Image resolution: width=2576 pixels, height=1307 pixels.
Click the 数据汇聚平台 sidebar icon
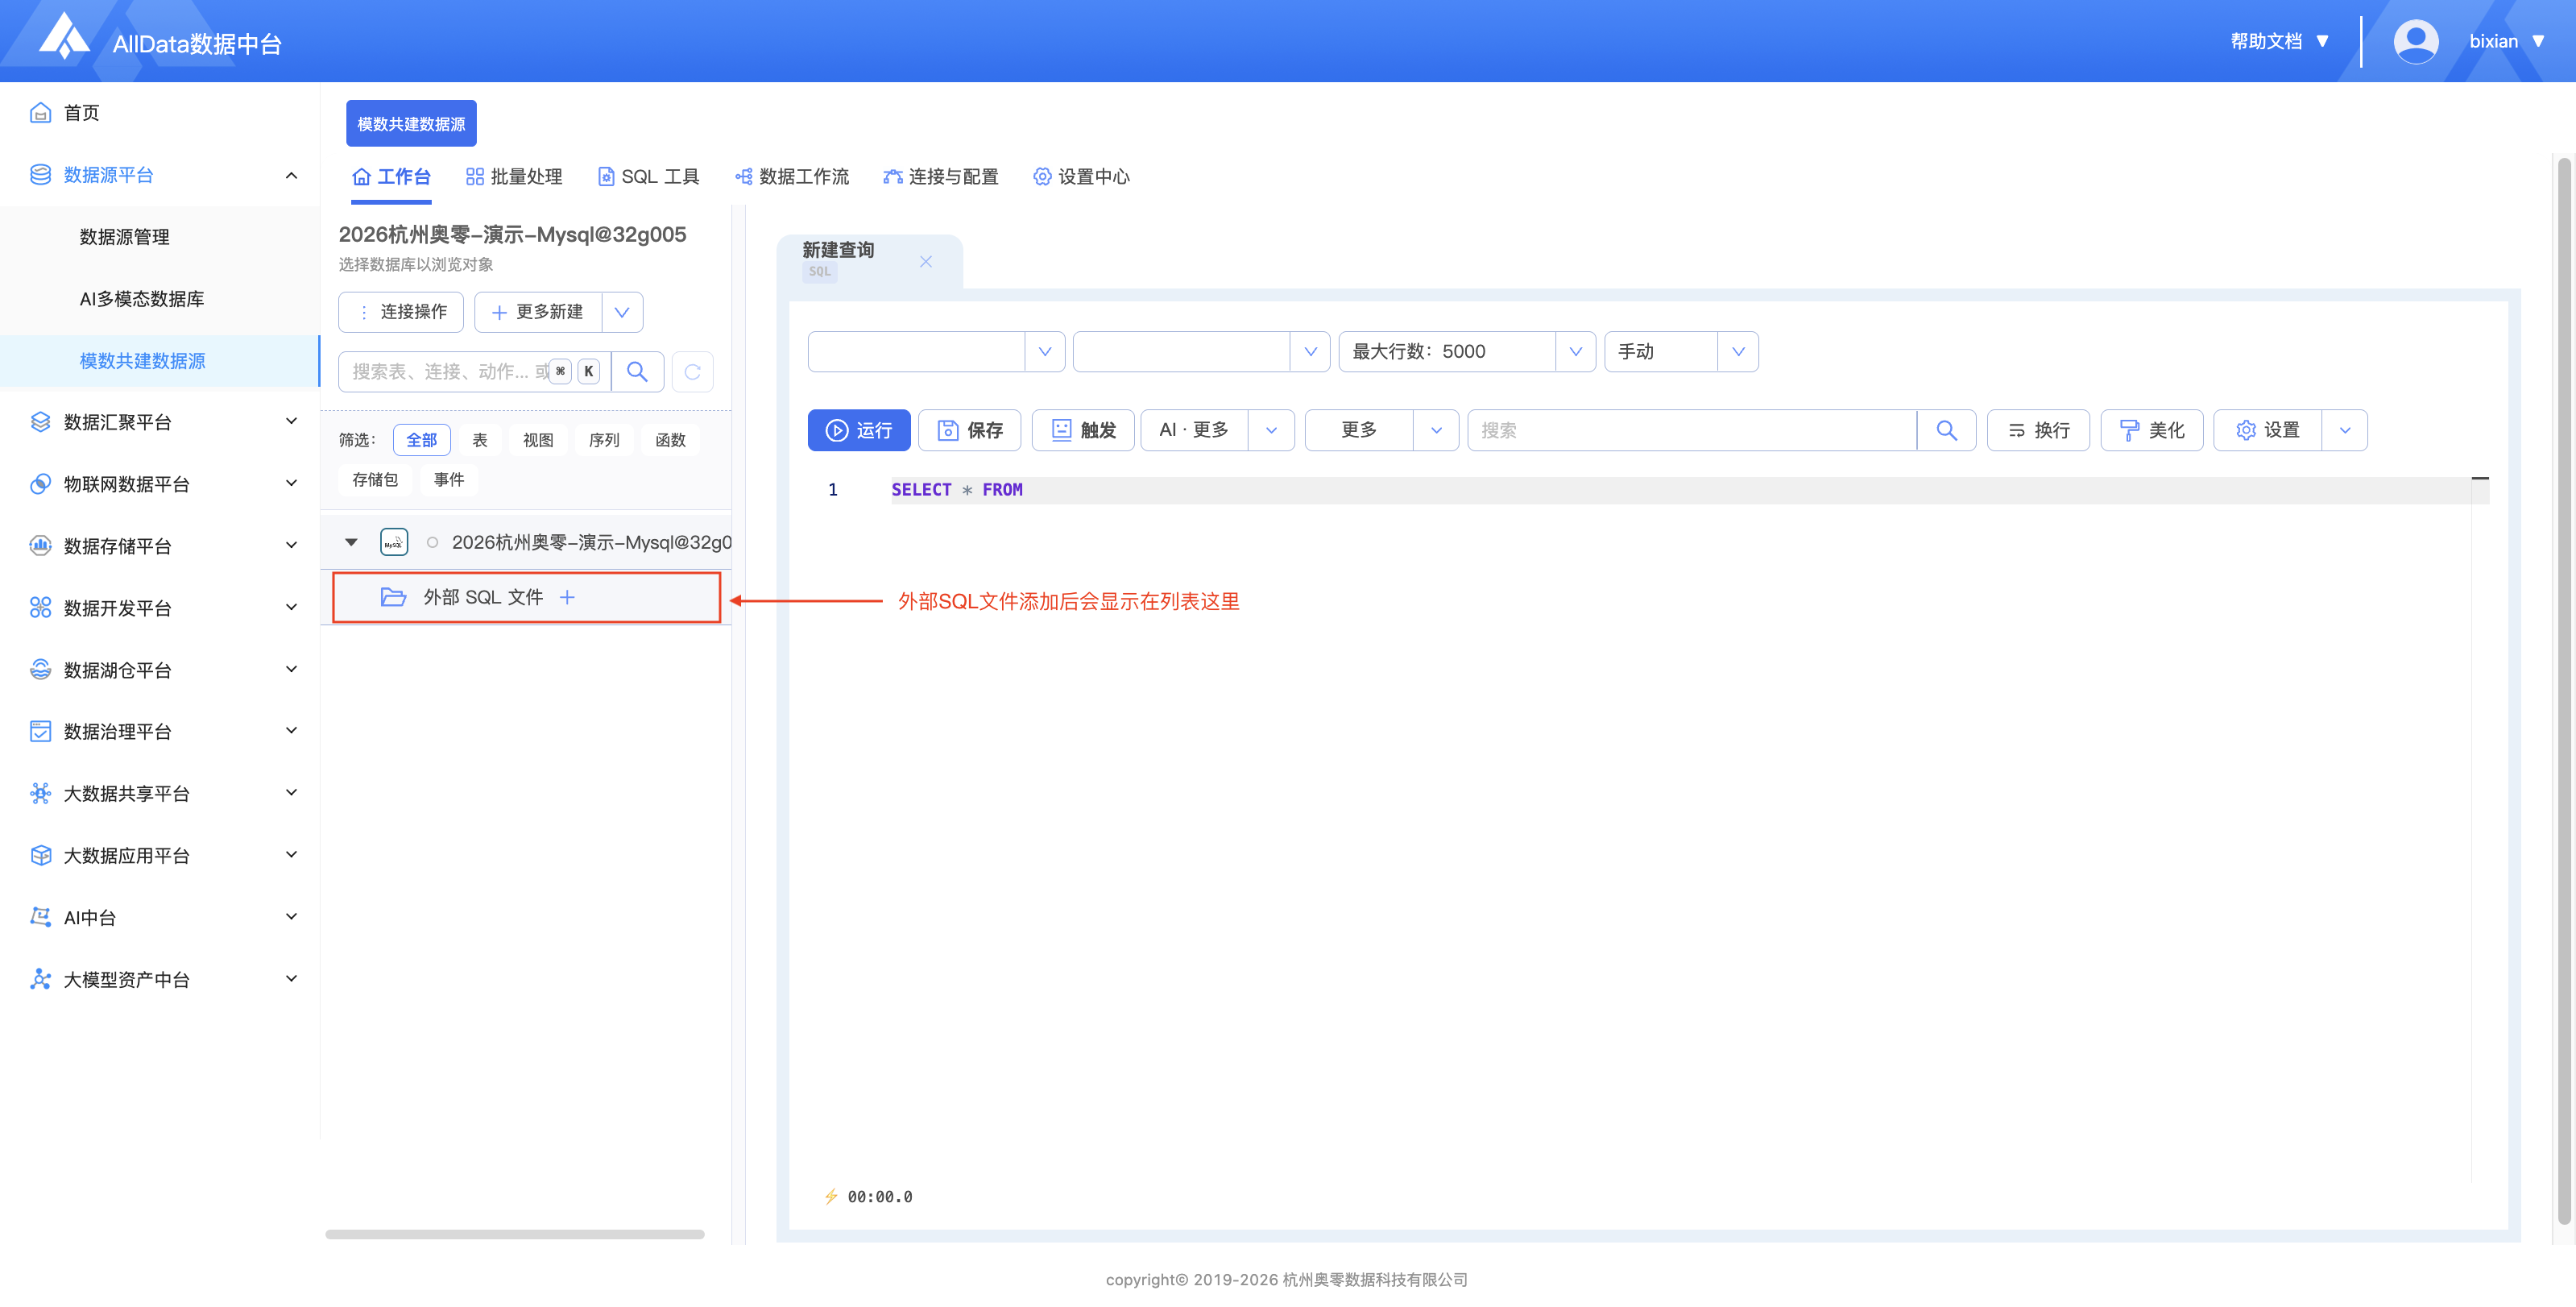40,422
